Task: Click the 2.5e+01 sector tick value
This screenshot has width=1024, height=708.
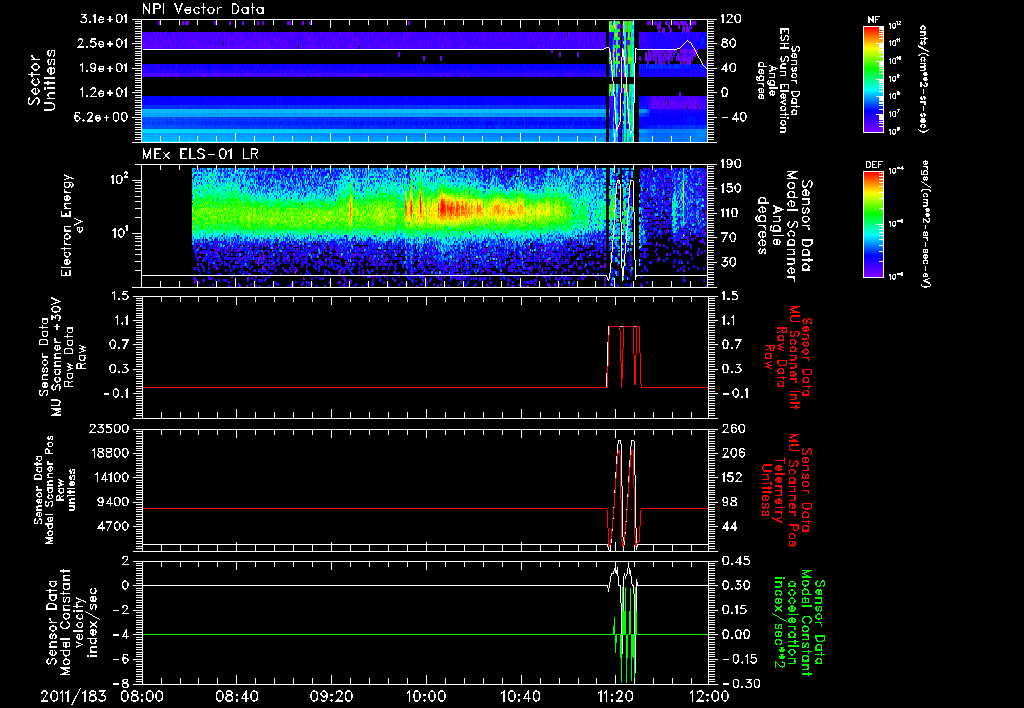Action: (104, 43)
